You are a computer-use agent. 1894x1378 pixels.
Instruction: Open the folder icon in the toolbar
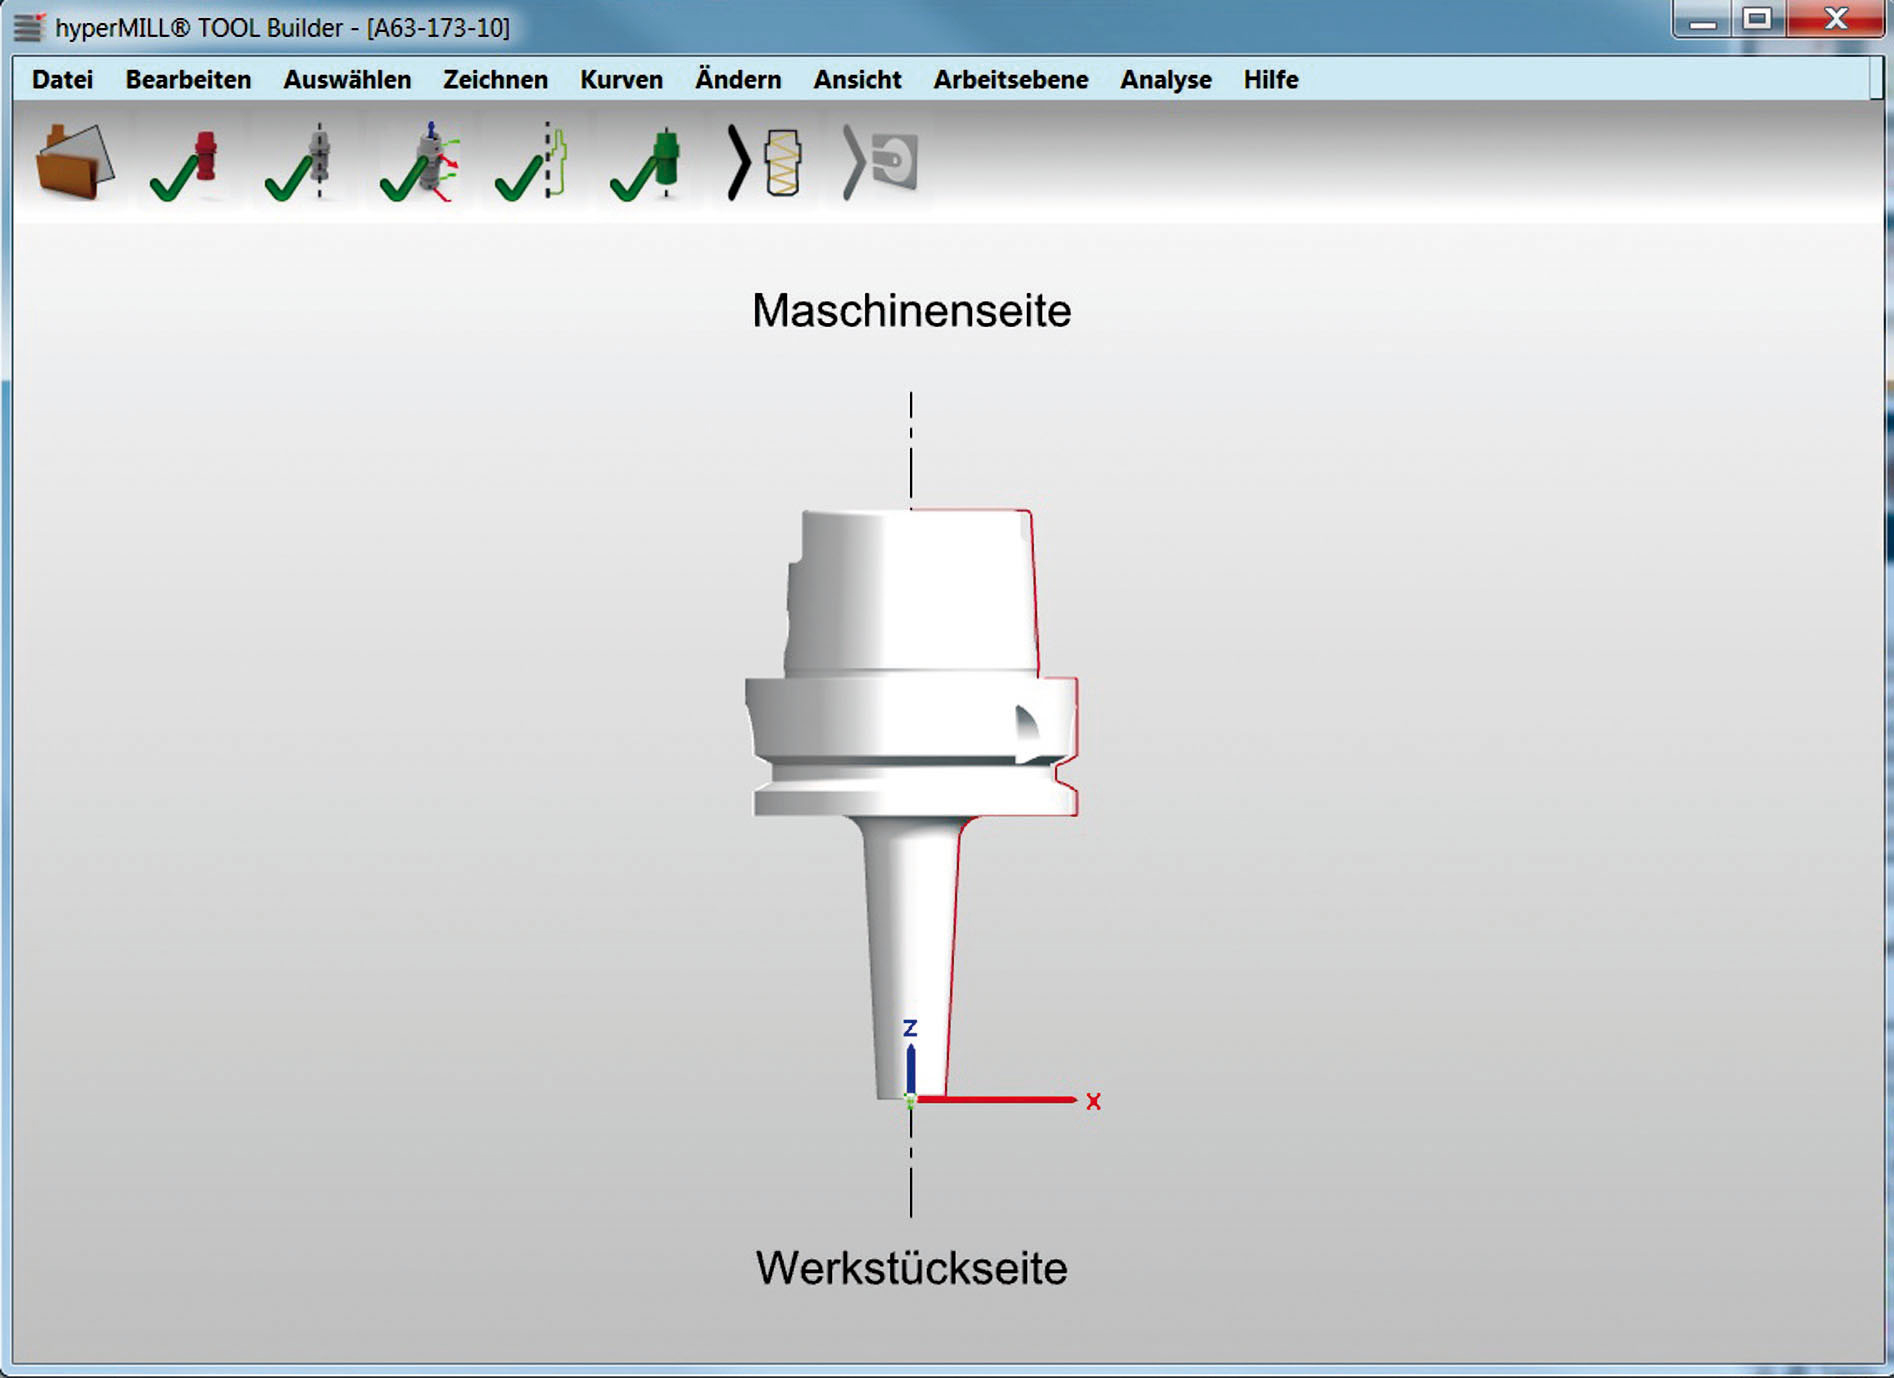tap(74, 162)
